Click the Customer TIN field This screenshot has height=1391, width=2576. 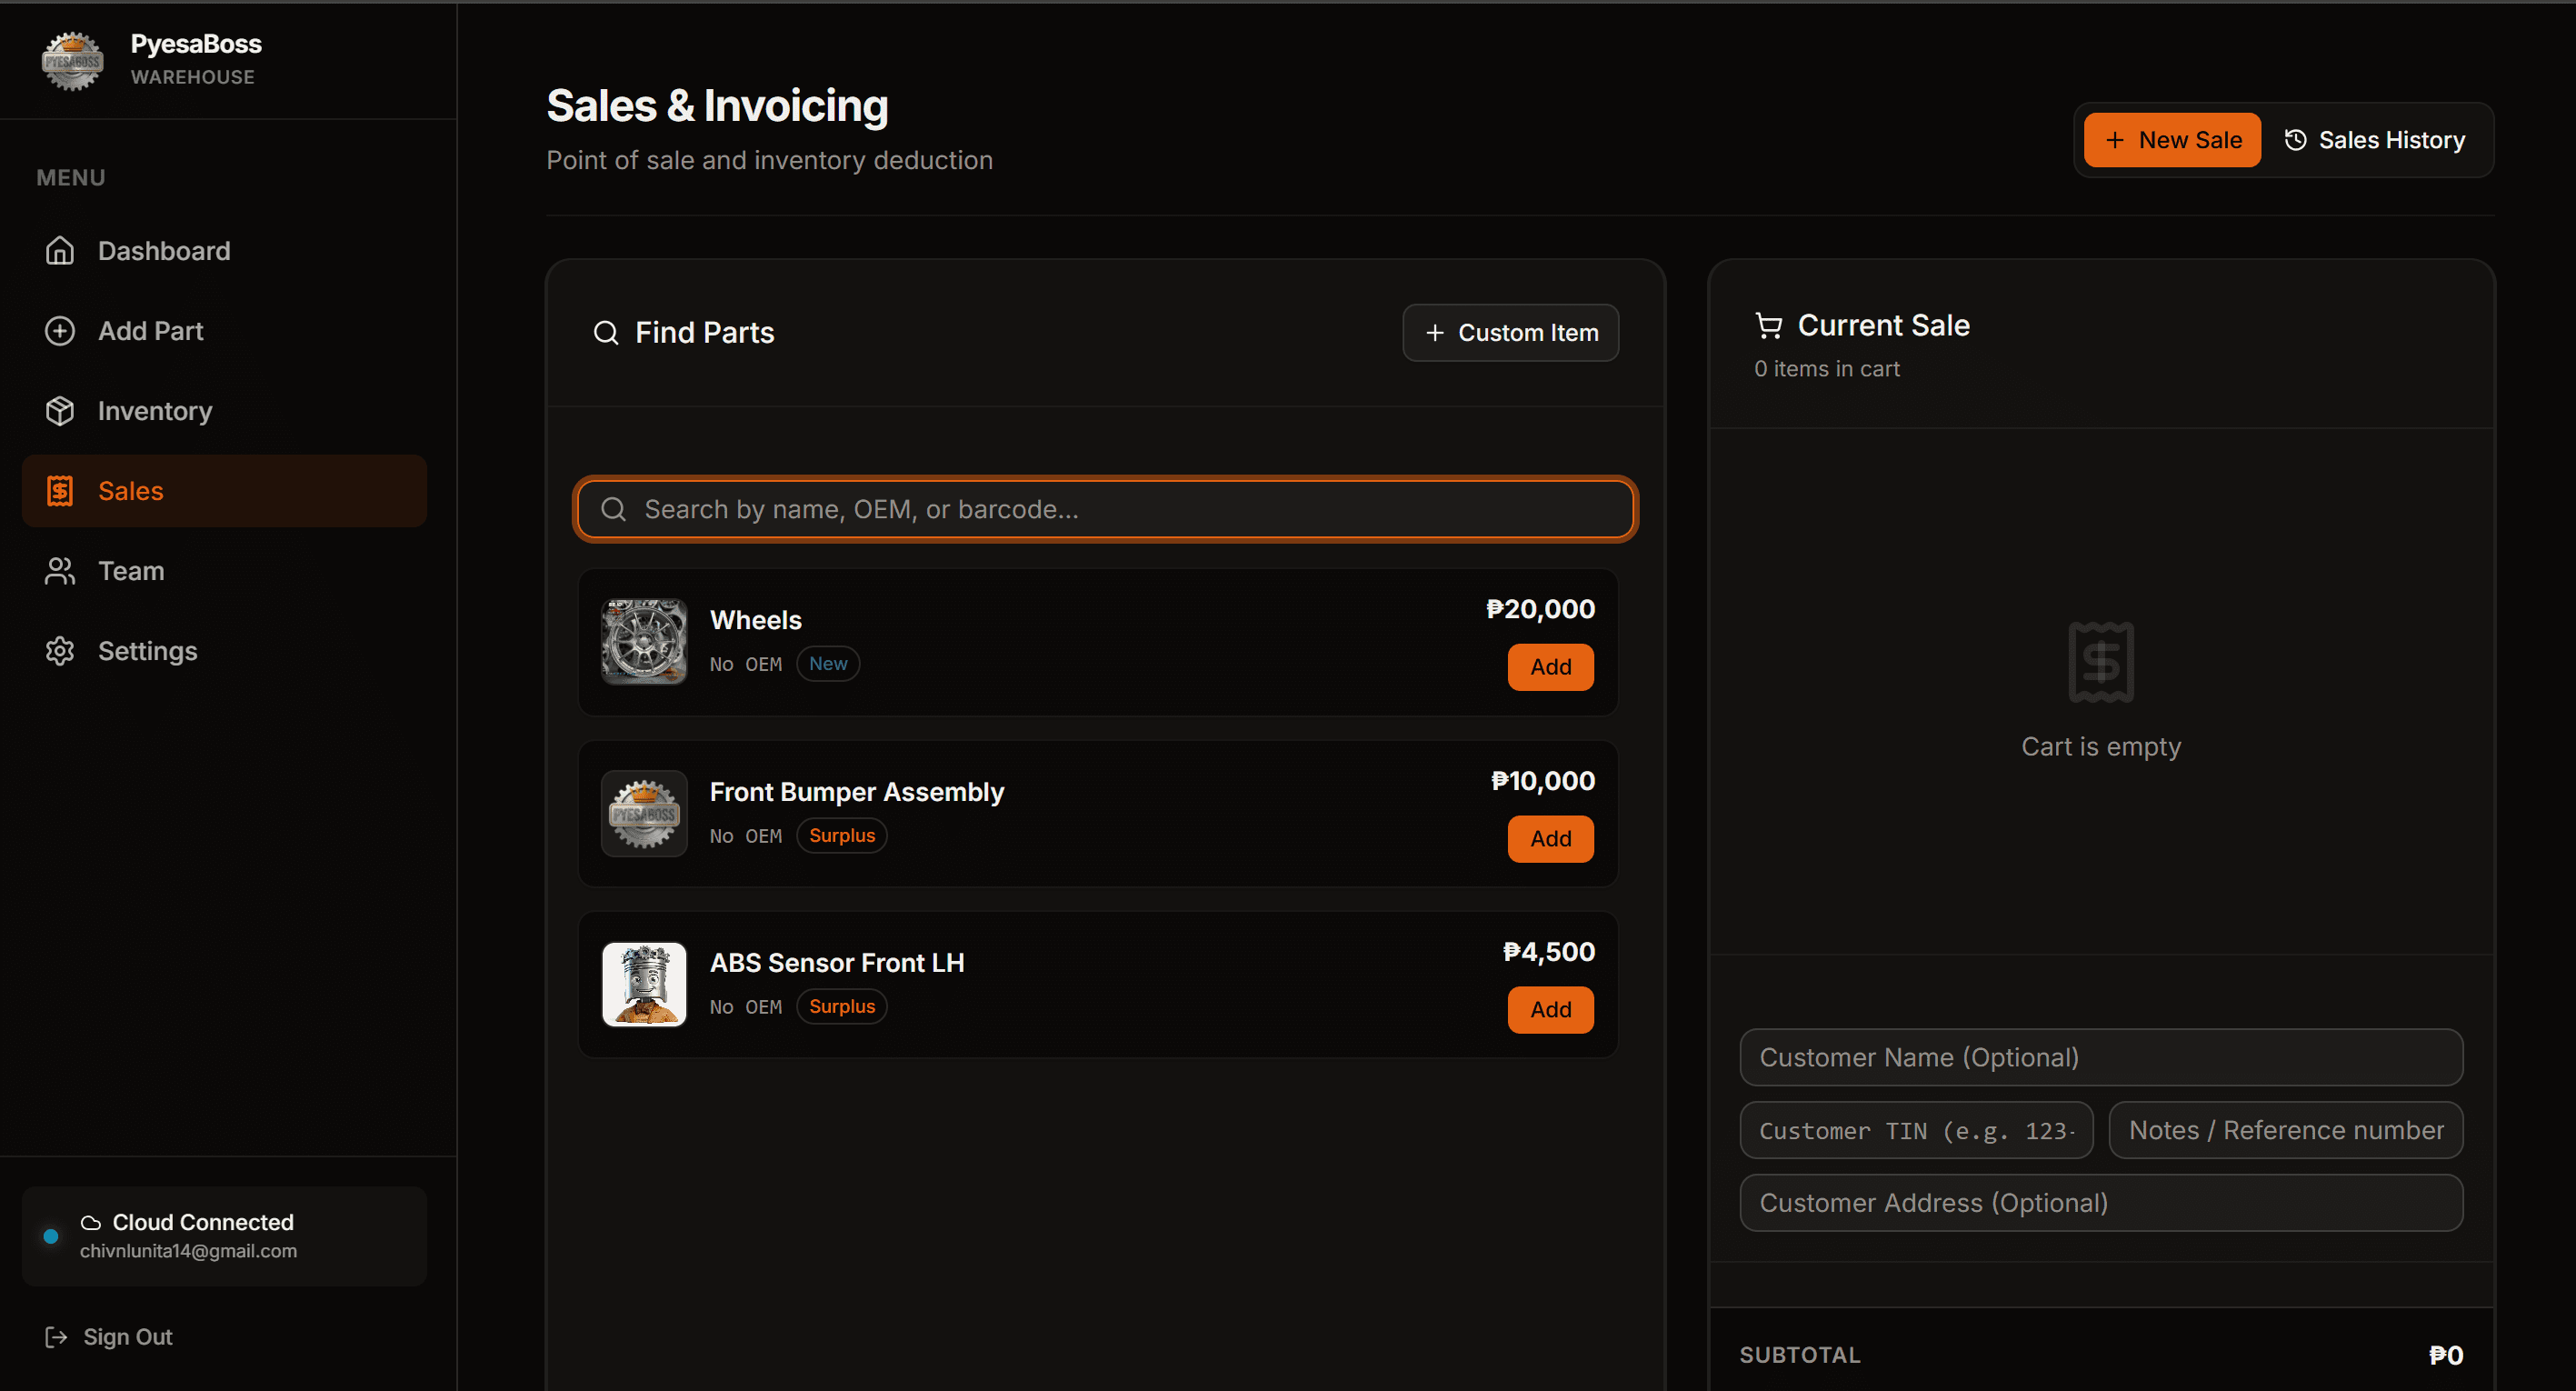coord(1916,1130)
